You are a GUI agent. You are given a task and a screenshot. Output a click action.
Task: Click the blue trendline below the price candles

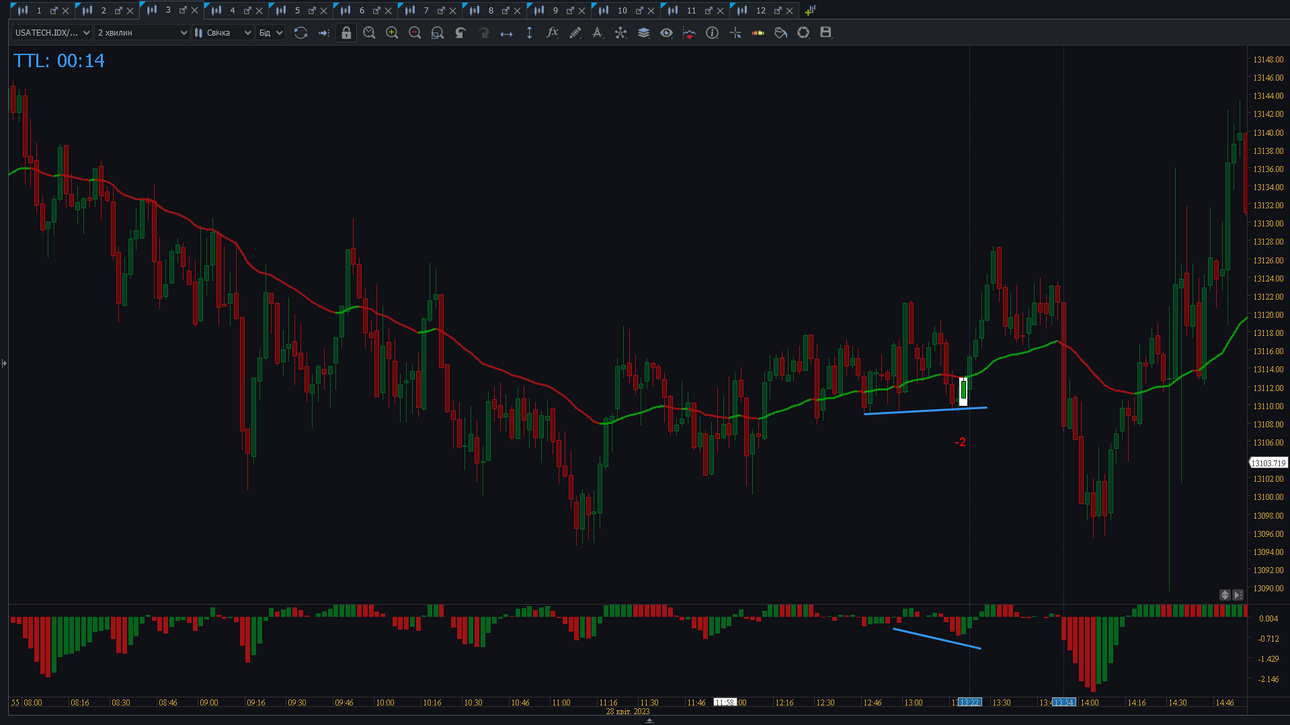[925, 410]
